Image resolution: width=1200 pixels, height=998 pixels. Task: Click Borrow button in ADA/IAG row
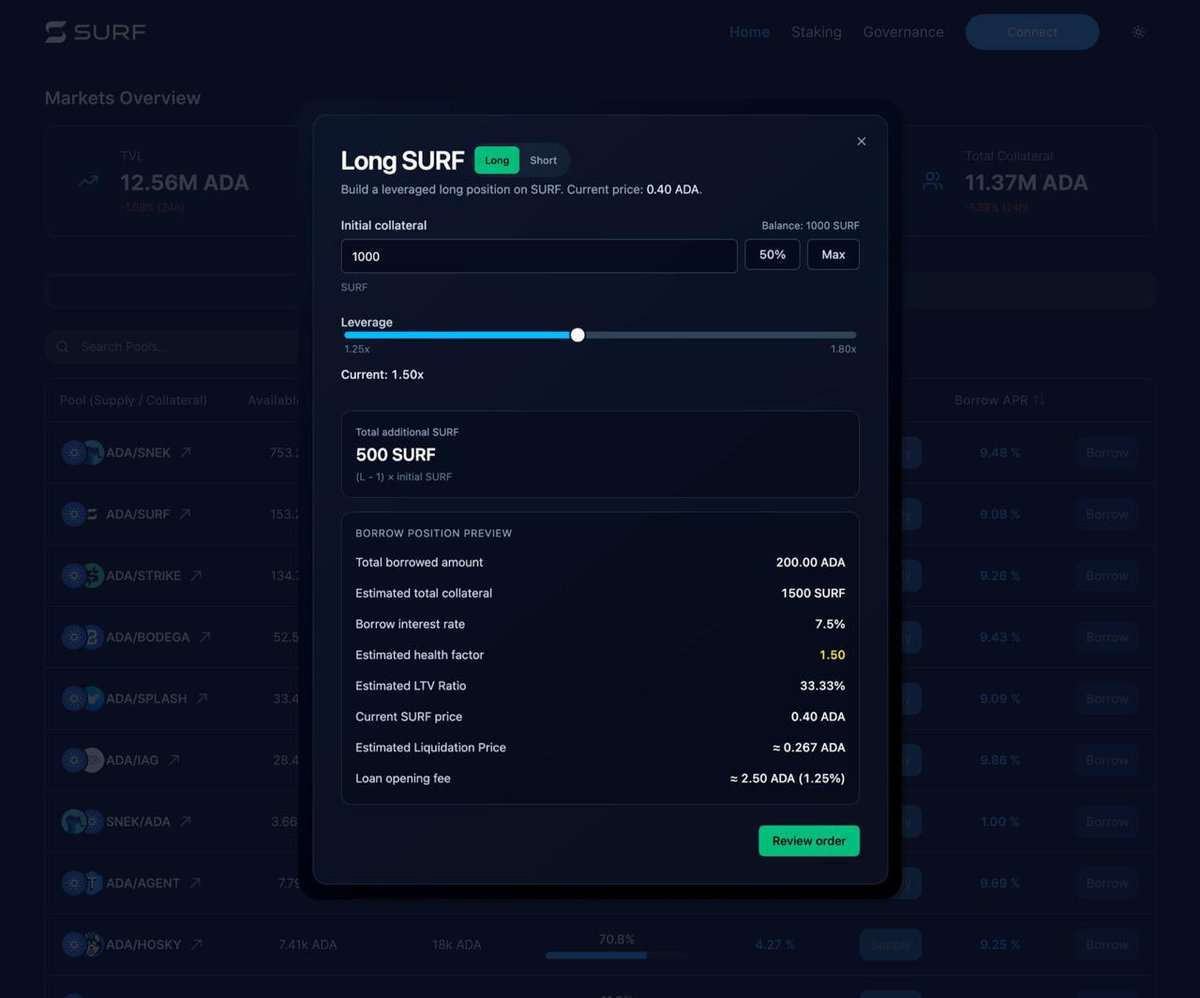click(1107, 760)
